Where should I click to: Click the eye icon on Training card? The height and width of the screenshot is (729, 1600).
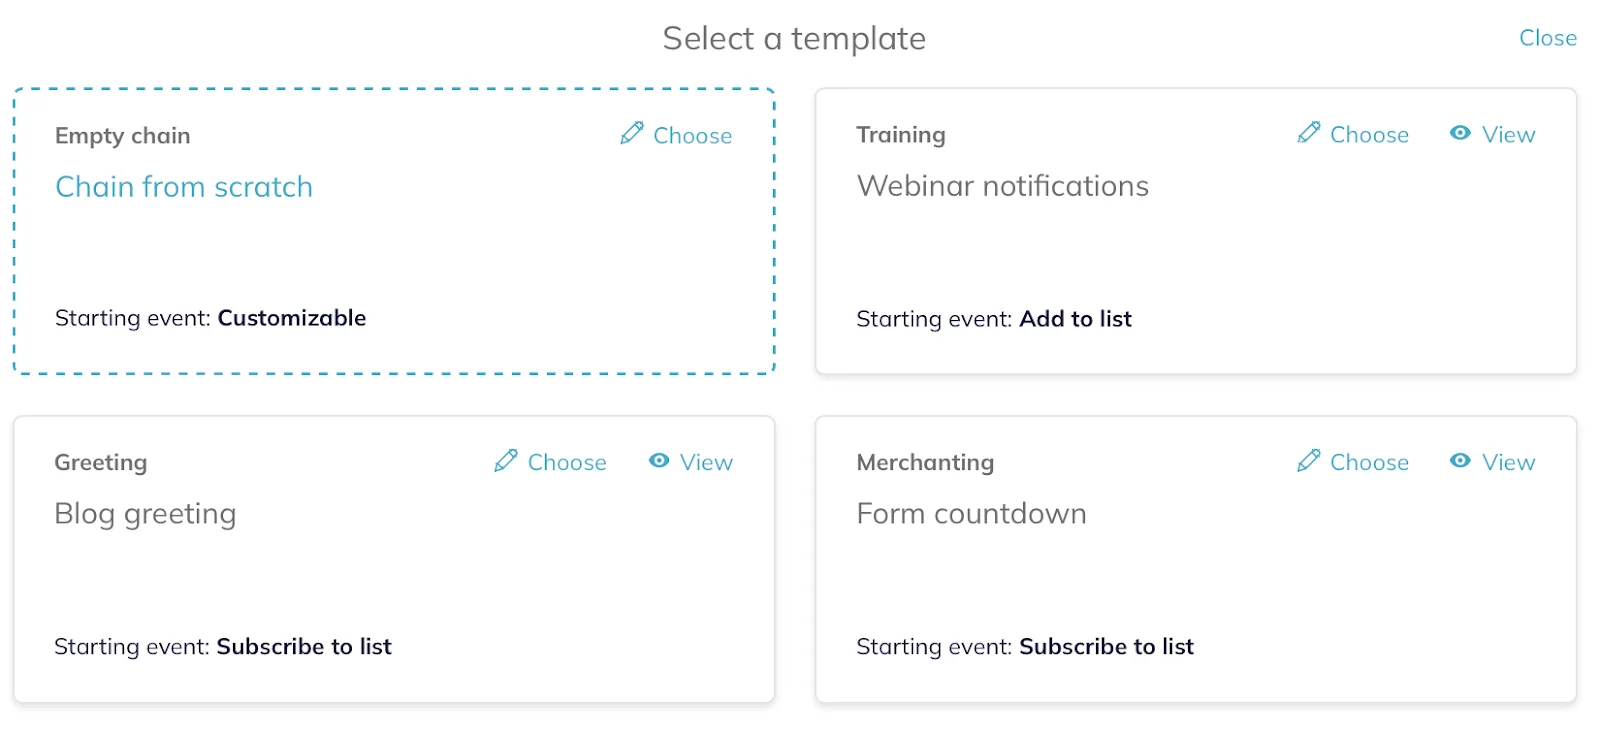point(1460,132)
